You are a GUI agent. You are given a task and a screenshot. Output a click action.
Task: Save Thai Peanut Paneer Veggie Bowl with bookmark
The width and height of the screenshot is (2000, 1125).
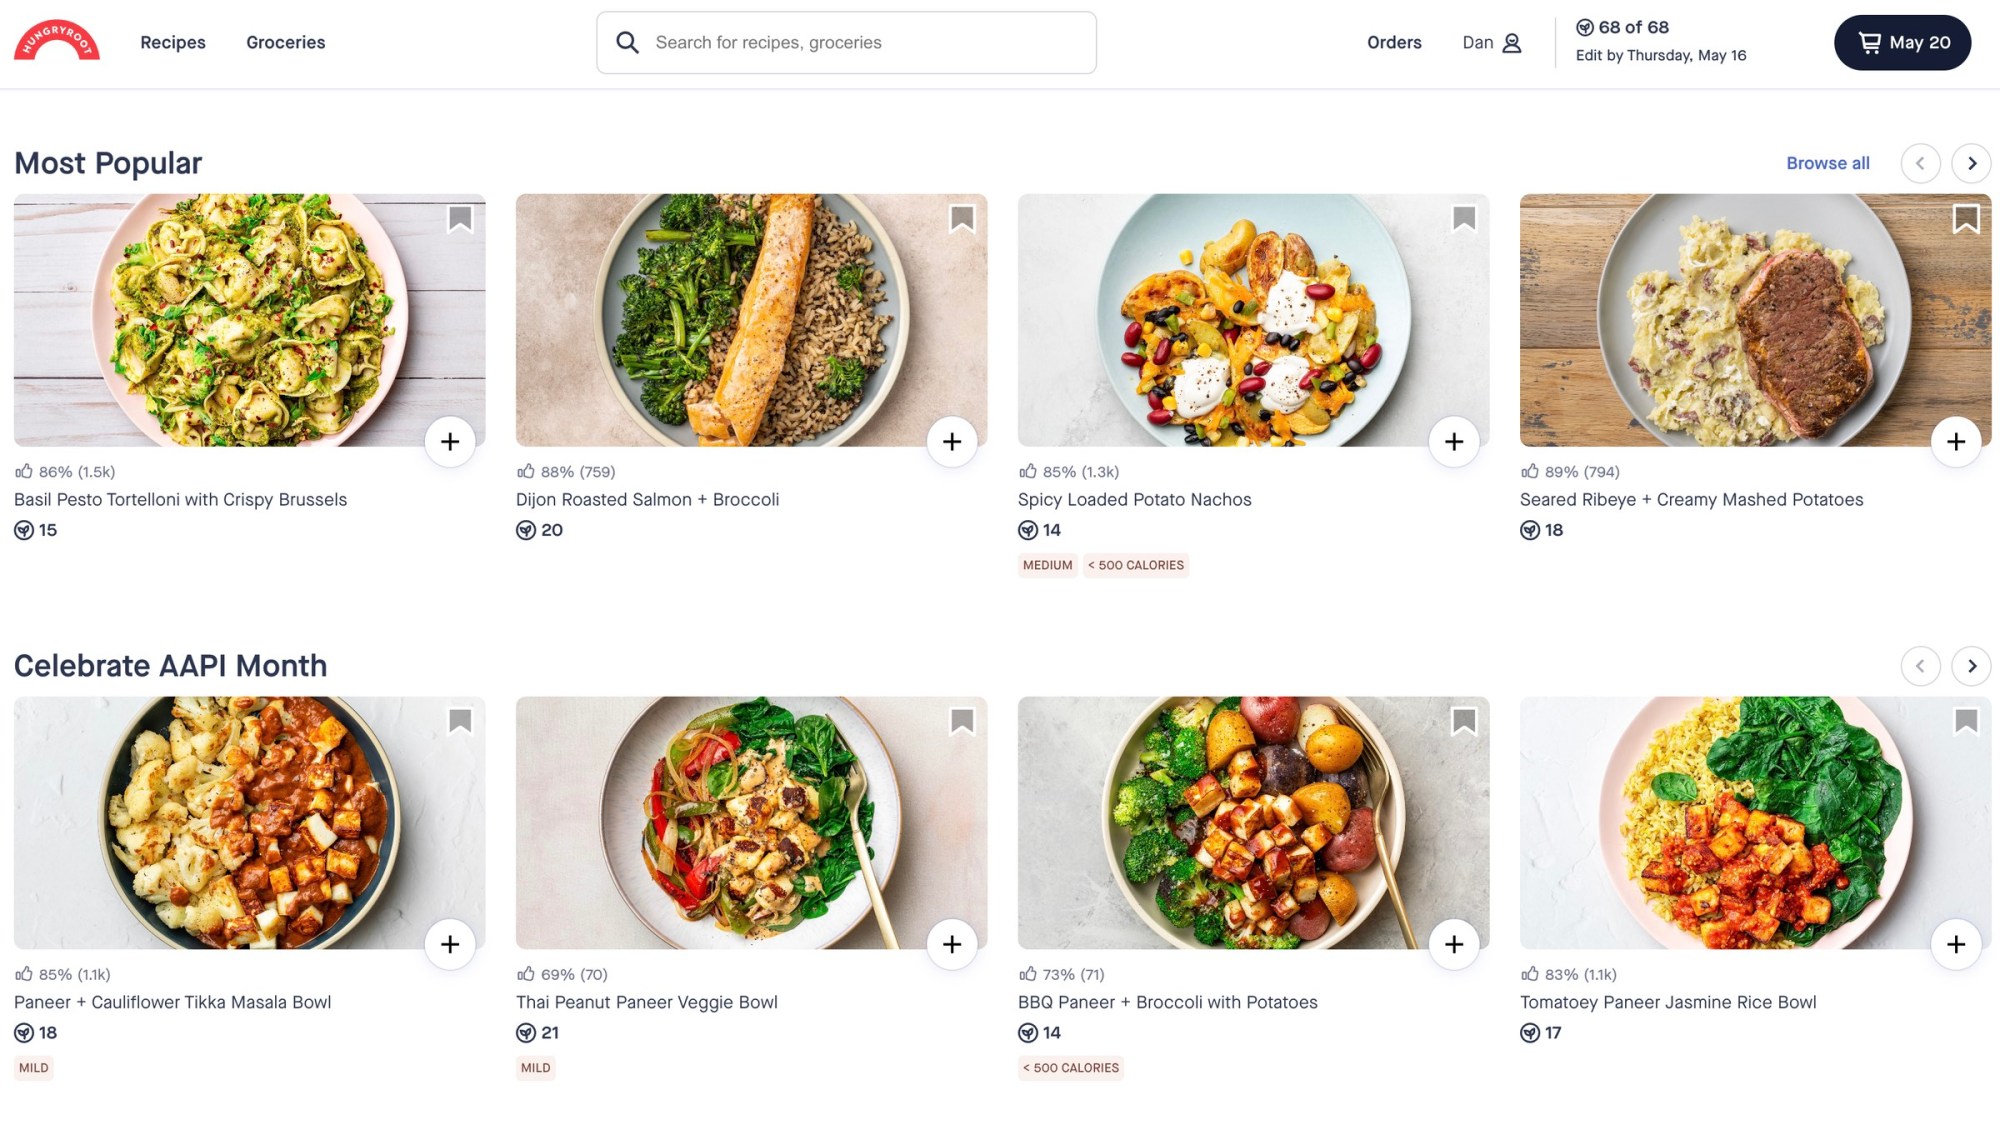(962, 718)
